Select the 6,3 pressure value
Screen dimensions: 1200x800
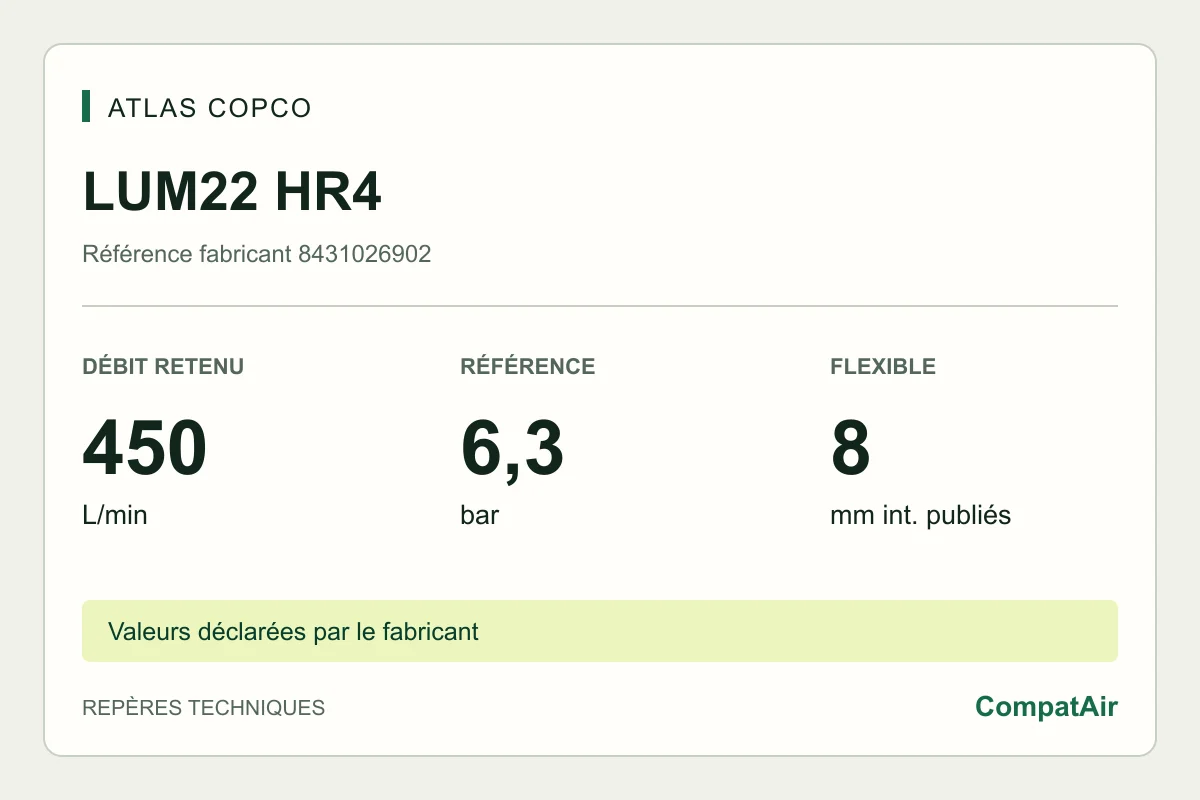point(512,449)
